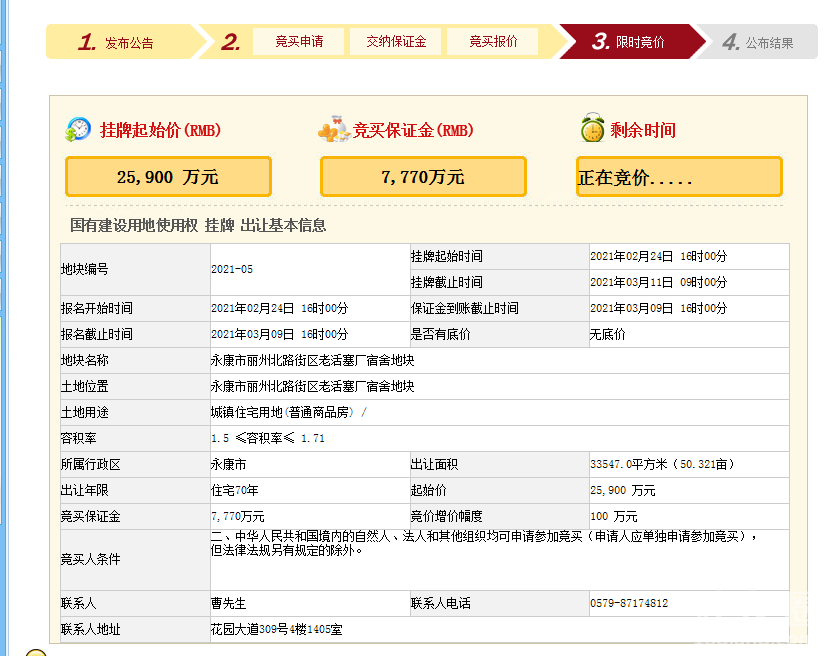The width and height of the screenshot is (832, 656).
Task: Click contact name 曹先生
Action: click(x=228, y=604)
